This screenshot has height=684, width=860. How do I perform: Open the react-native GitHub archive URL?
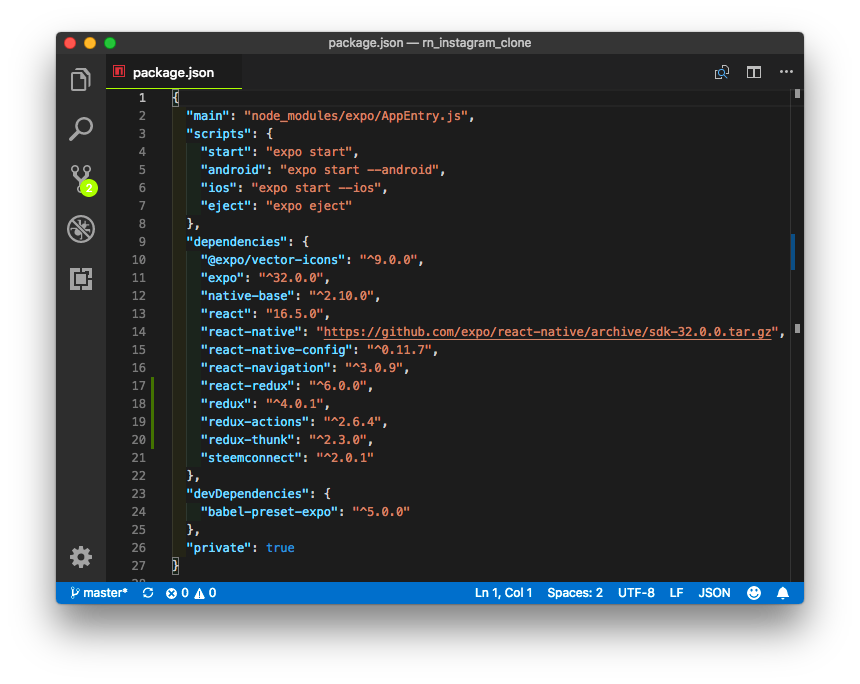click(547, 332)
